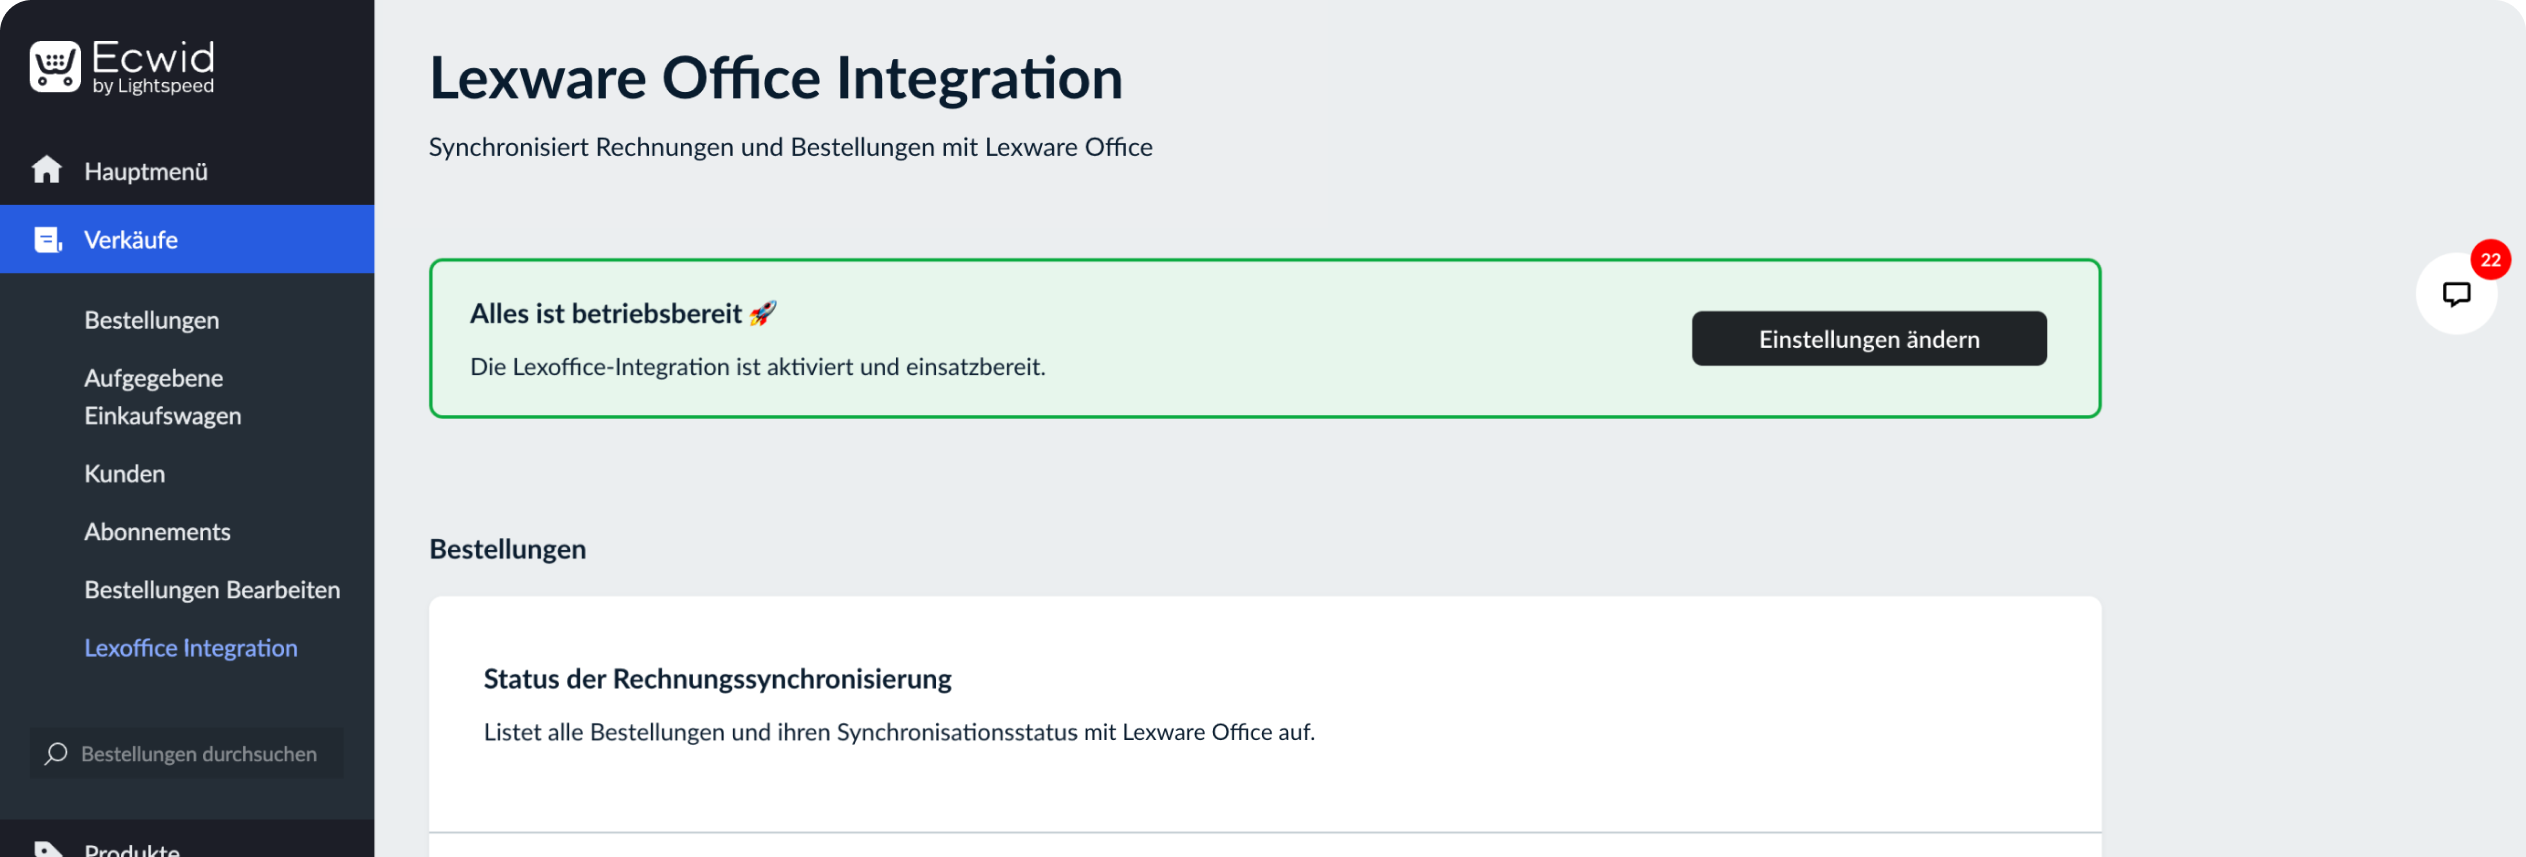2526x857 pixels.
Task: Open the chat bubble icon
Action: [2456, 294]
